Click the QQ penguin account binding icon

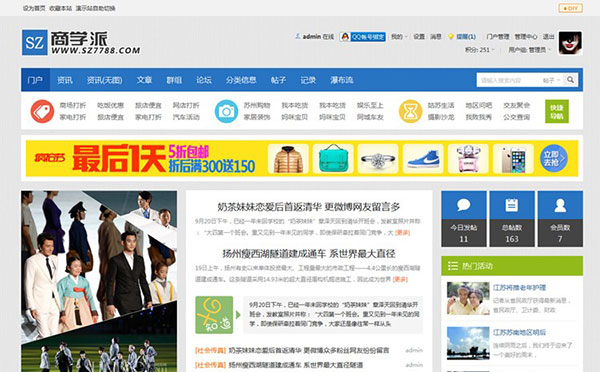point(345,37)
